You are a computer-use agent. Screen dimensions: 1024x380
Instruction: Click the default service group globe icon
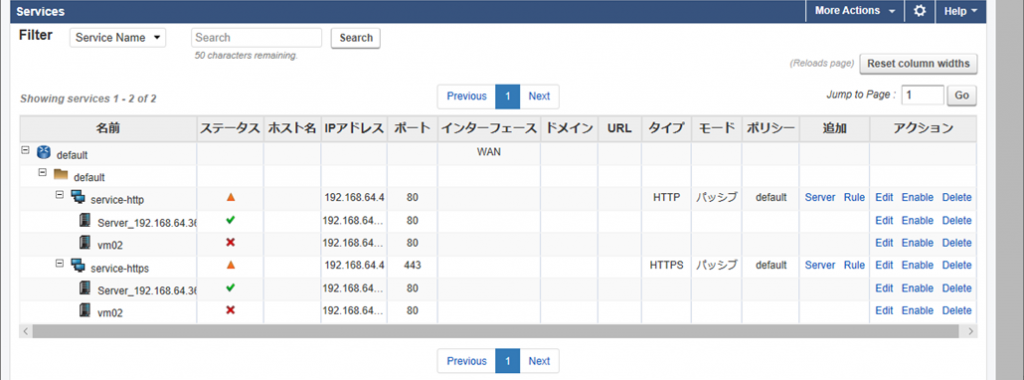pos(44,153)
